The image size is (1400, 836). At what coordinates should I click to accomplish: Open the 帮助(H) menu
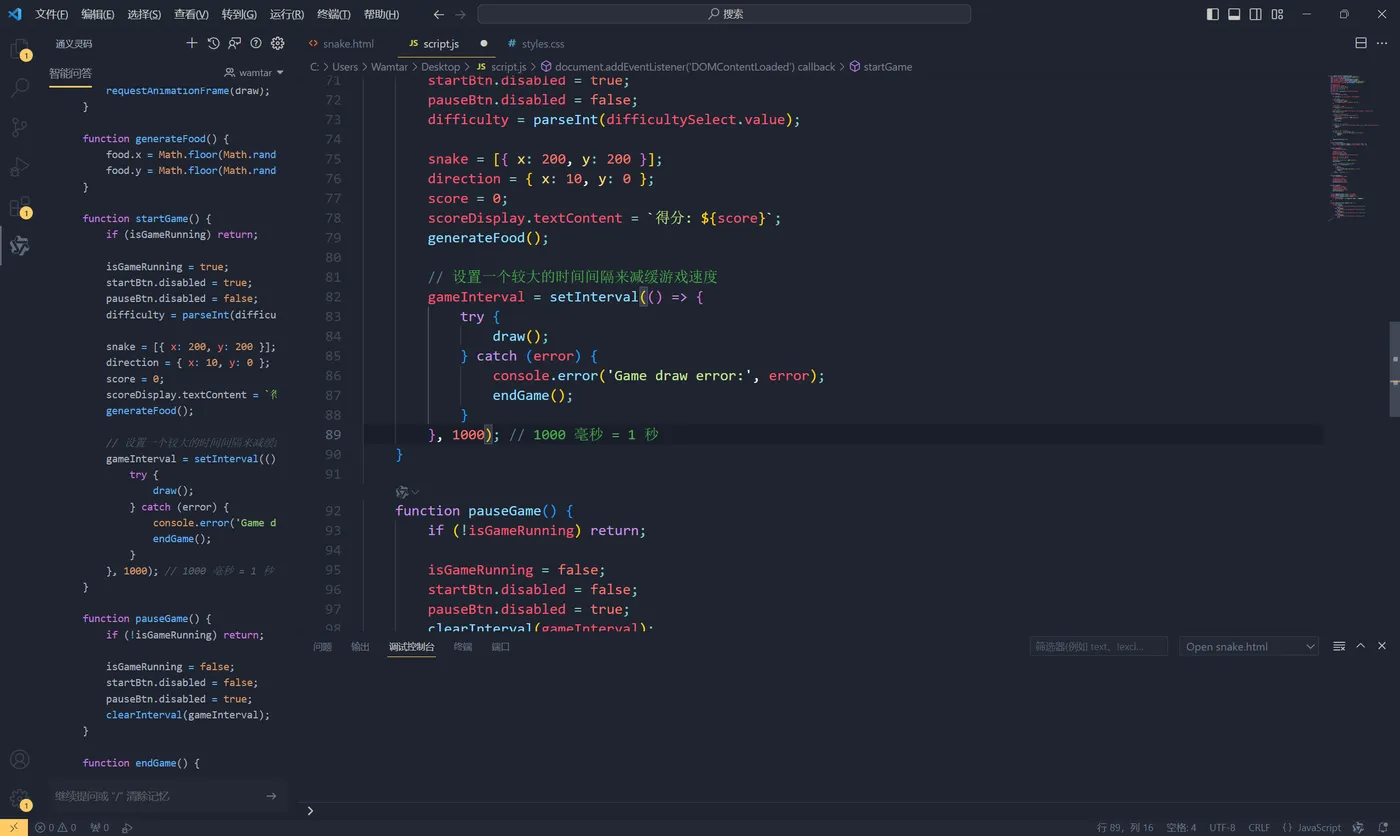(x=381, y=14)
